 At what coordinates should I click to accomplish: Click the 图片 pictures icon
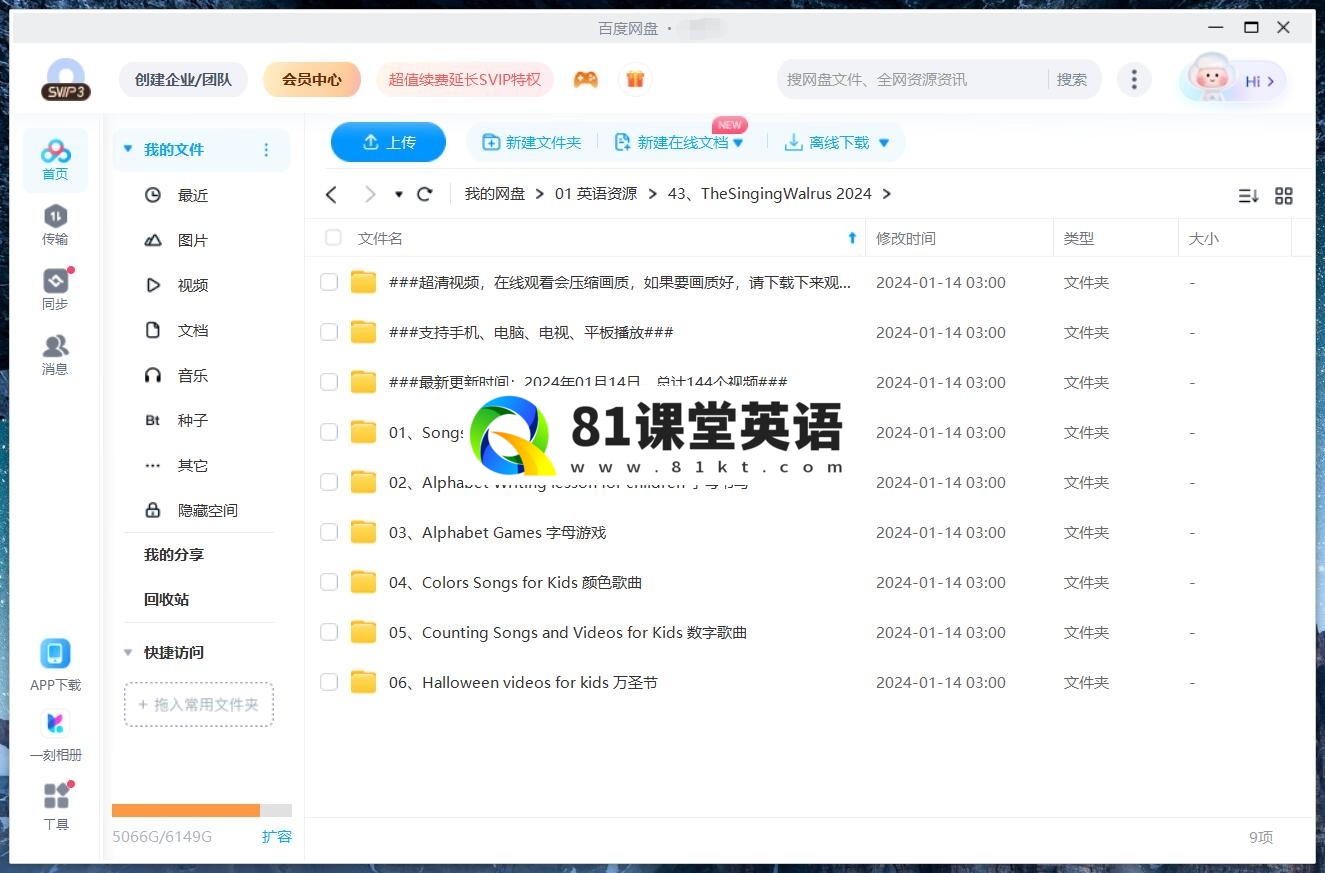point(153,240)
